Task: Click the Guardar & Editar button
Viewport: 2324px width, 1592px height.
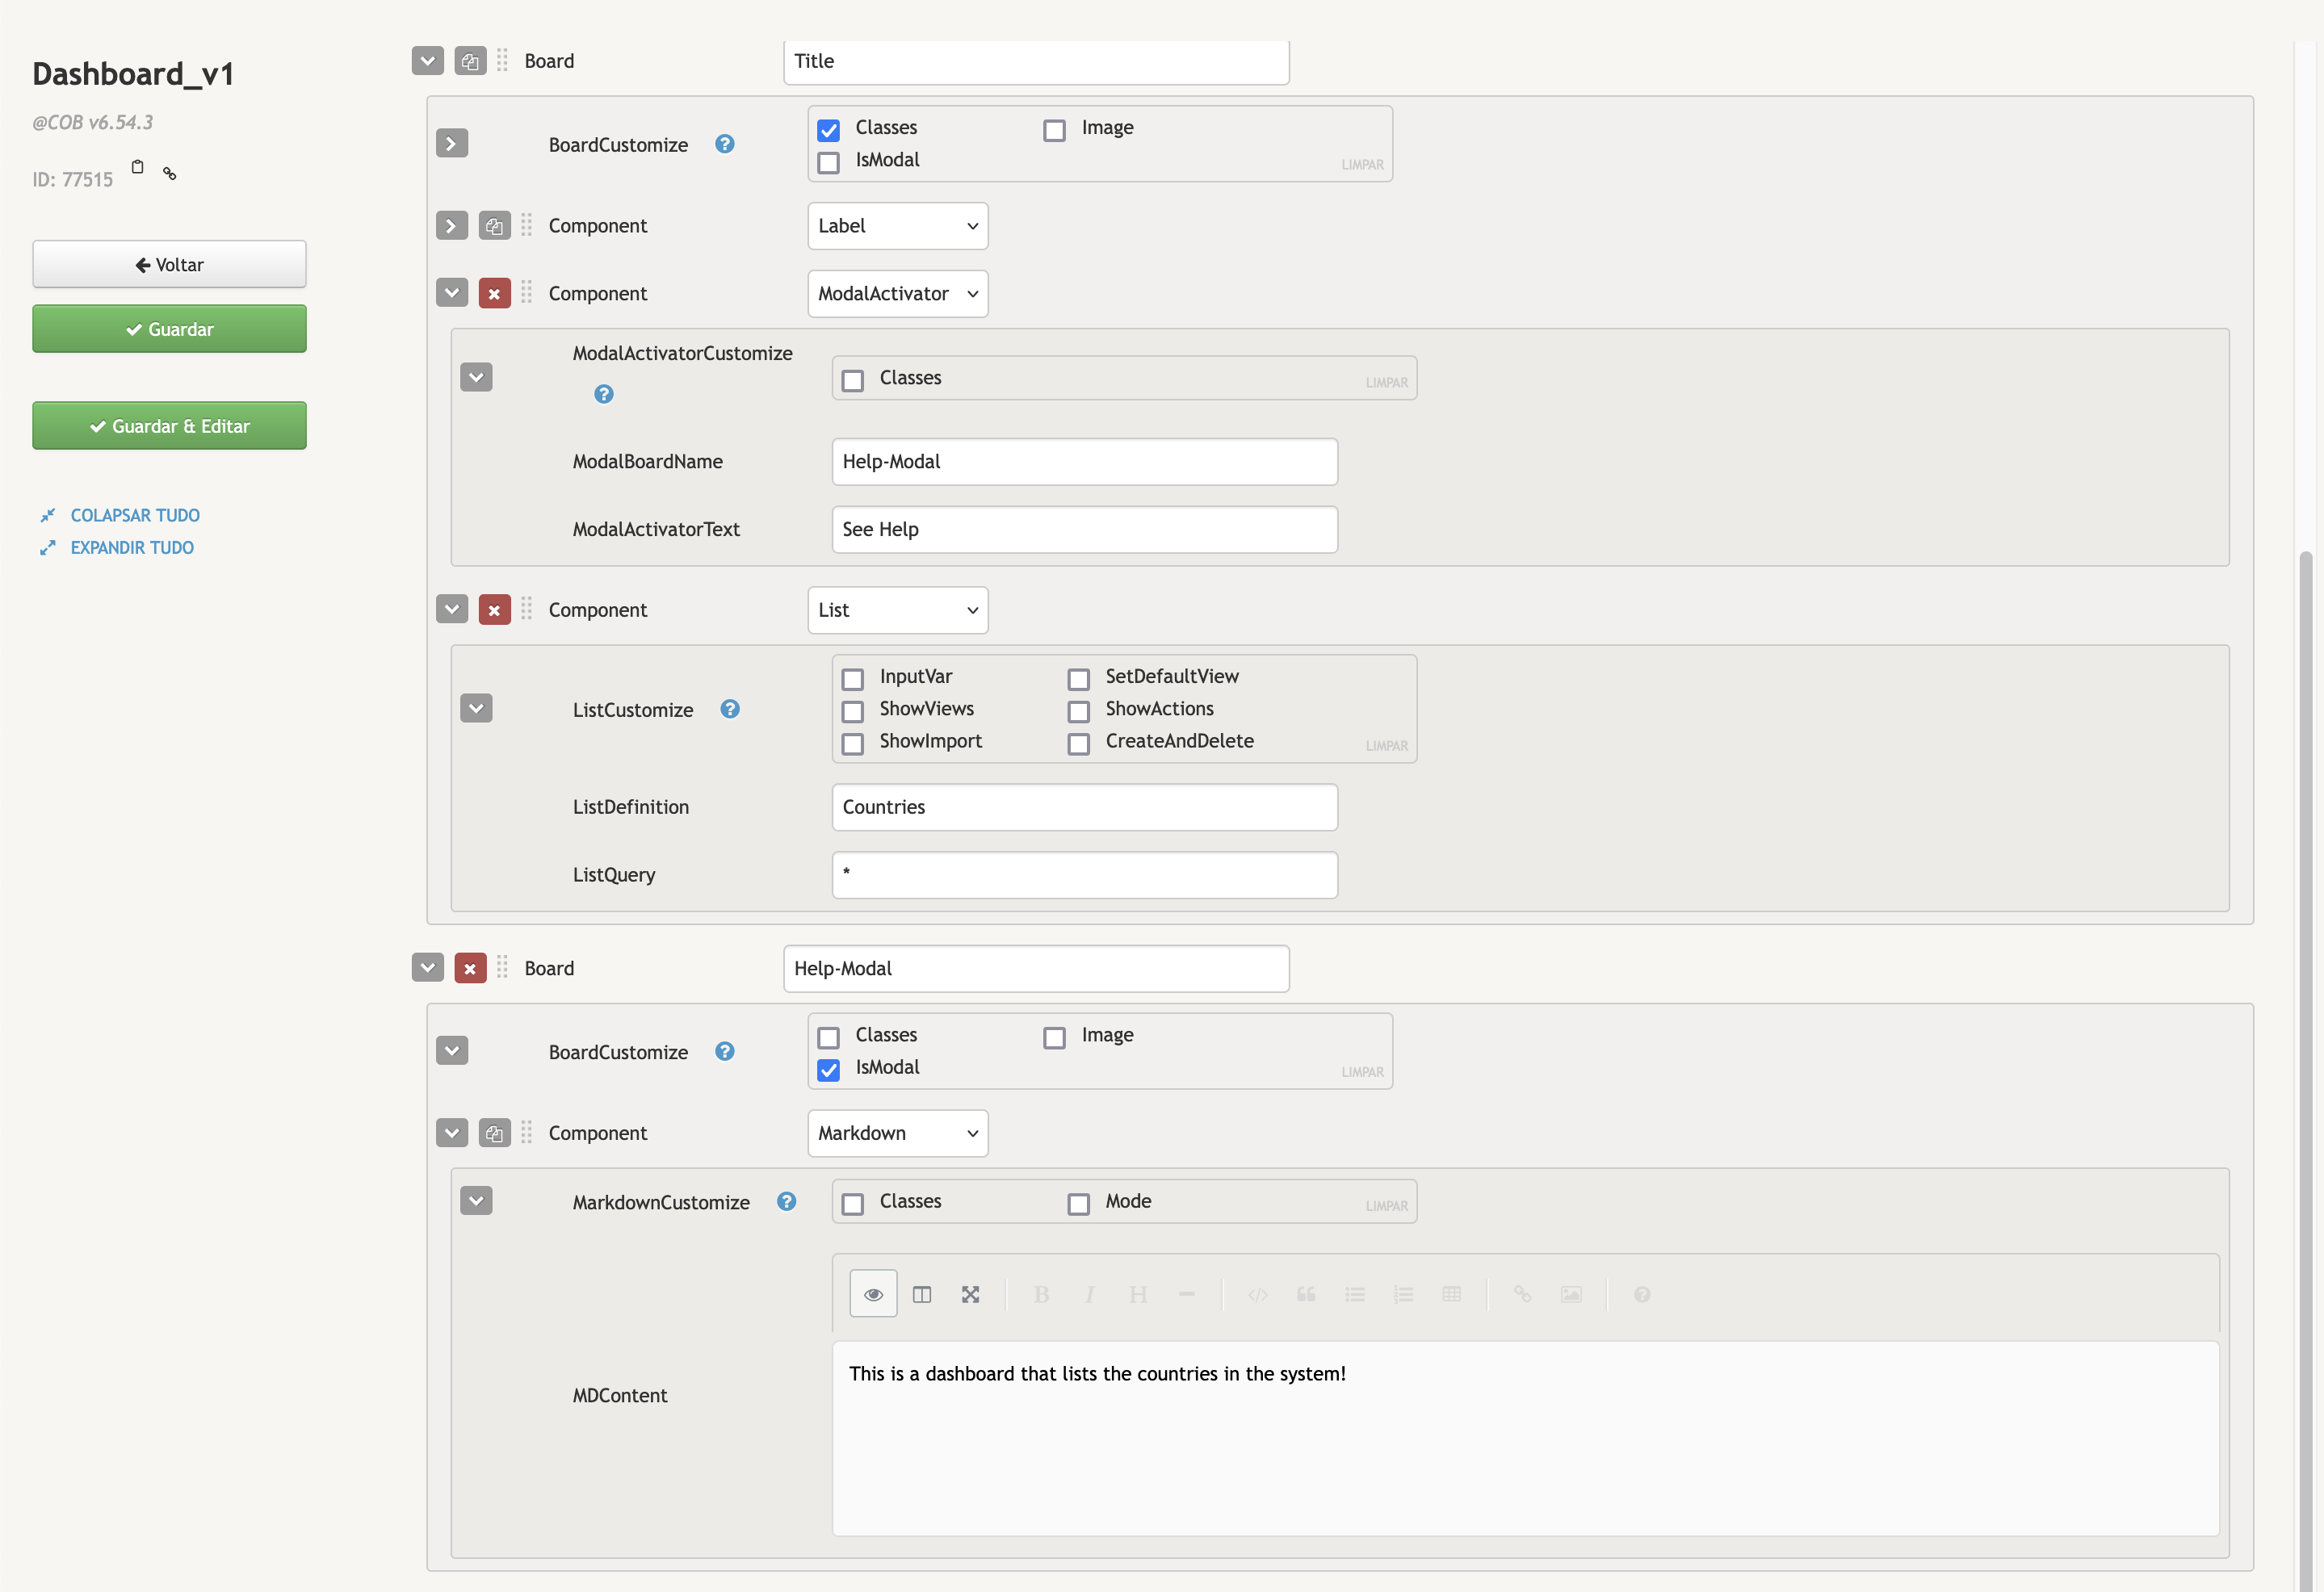Action: tap(169, 425)
